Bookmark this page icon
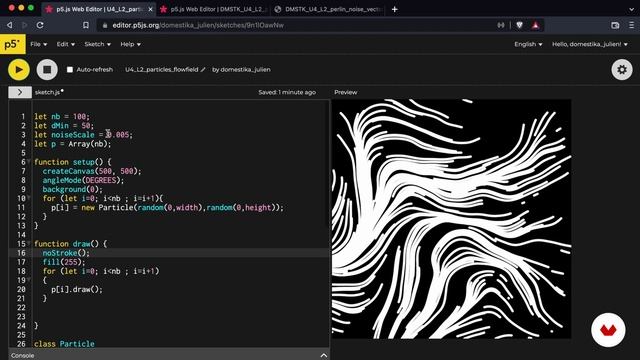This screenshot has width=640, height=360. [86, 25]
